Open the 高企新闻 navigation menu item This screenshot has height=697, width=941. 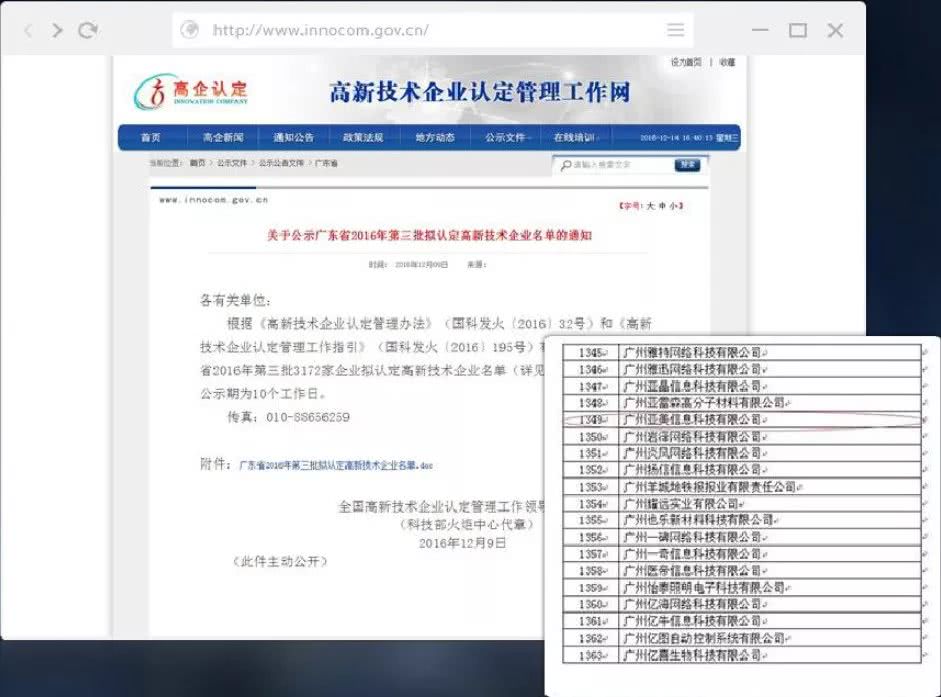click(223, 137)
